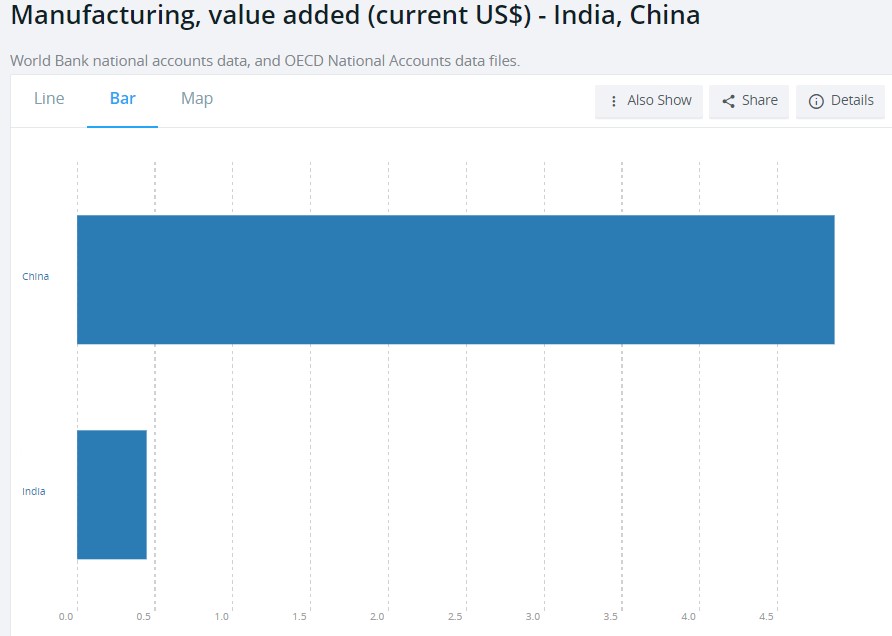Click the World Bank data source subtitle

click(265, 61)
